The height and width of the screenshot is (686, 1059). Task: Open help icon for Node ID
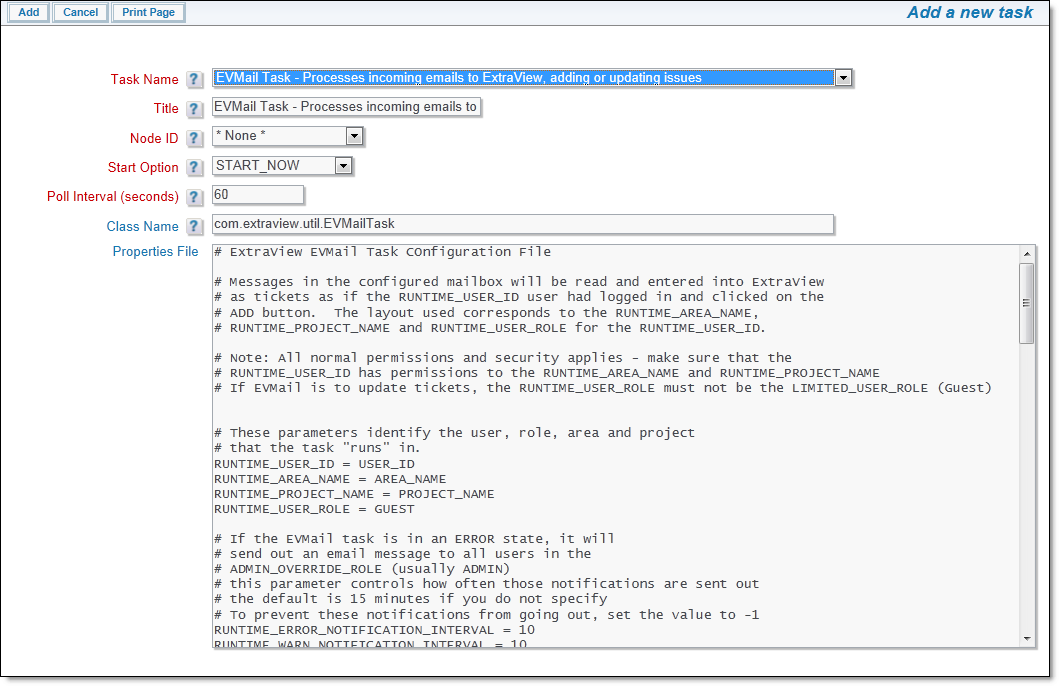pos(194,138)
